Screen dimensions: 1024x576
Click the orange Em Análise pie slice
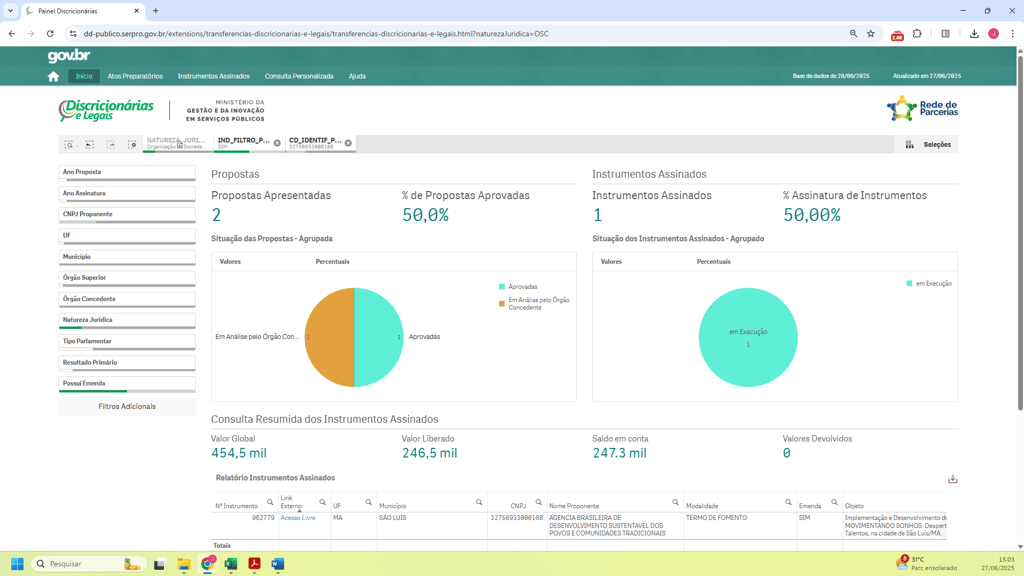[330, 337]
